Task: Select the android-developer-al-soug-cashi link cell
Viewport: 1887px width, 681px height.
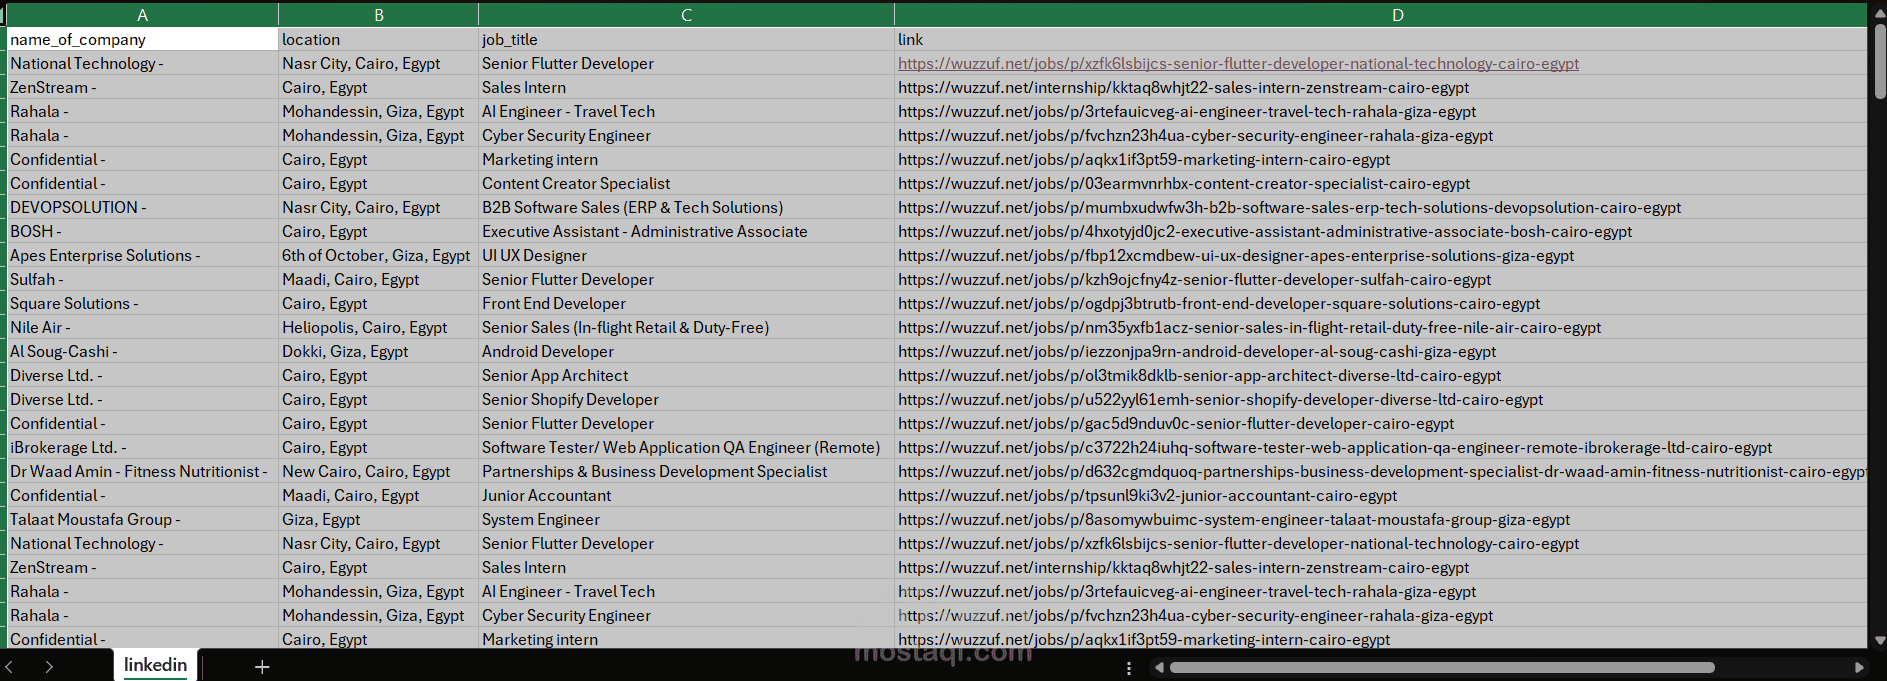Action: pyautogui.click(x=1380, y=351)
